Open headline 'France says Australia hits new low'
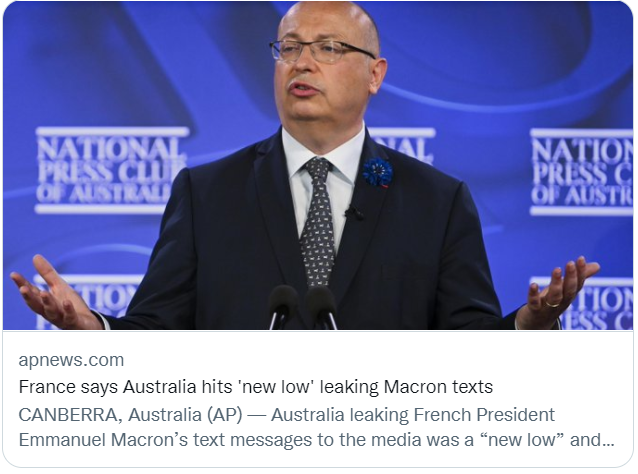The width and height of the screenshot is (638, 474). point(256,387)
